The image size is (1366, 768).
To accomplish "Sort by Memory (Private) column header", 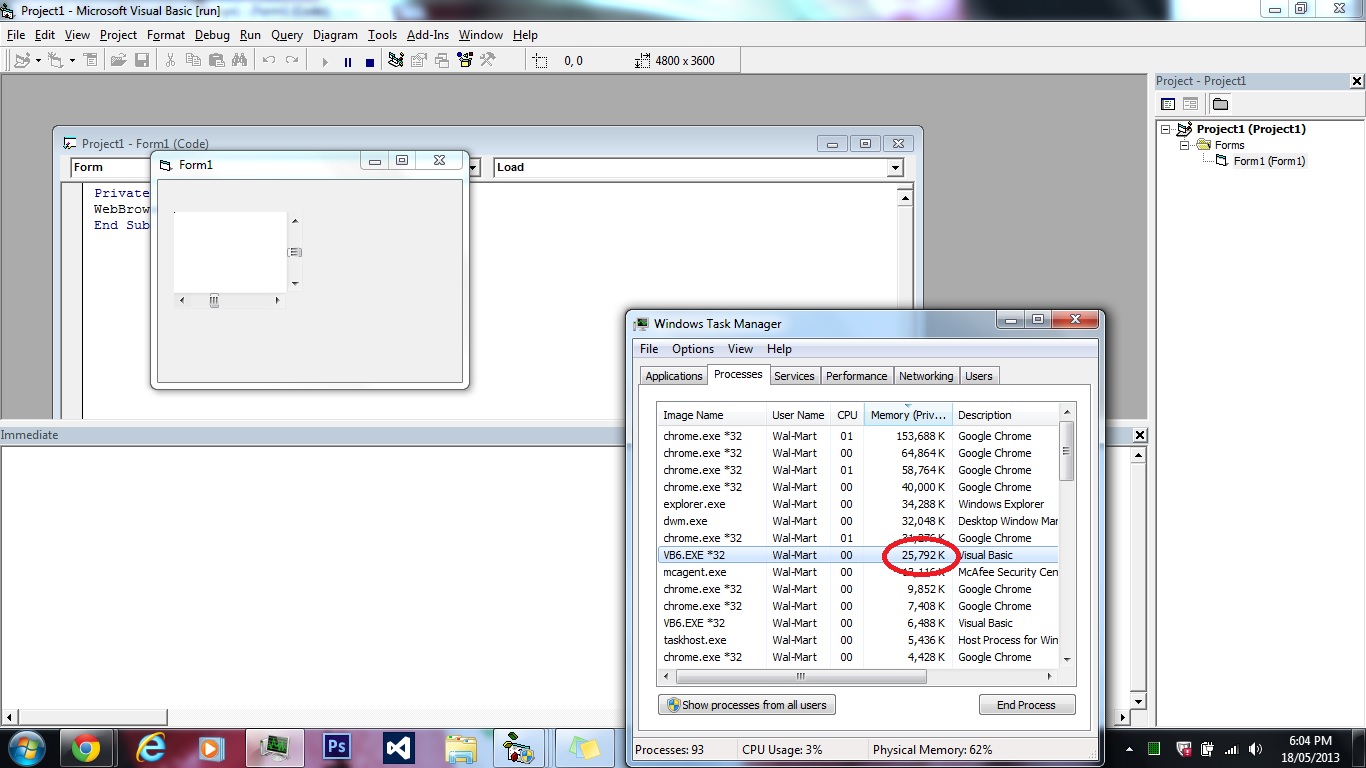I will point(907,415).
